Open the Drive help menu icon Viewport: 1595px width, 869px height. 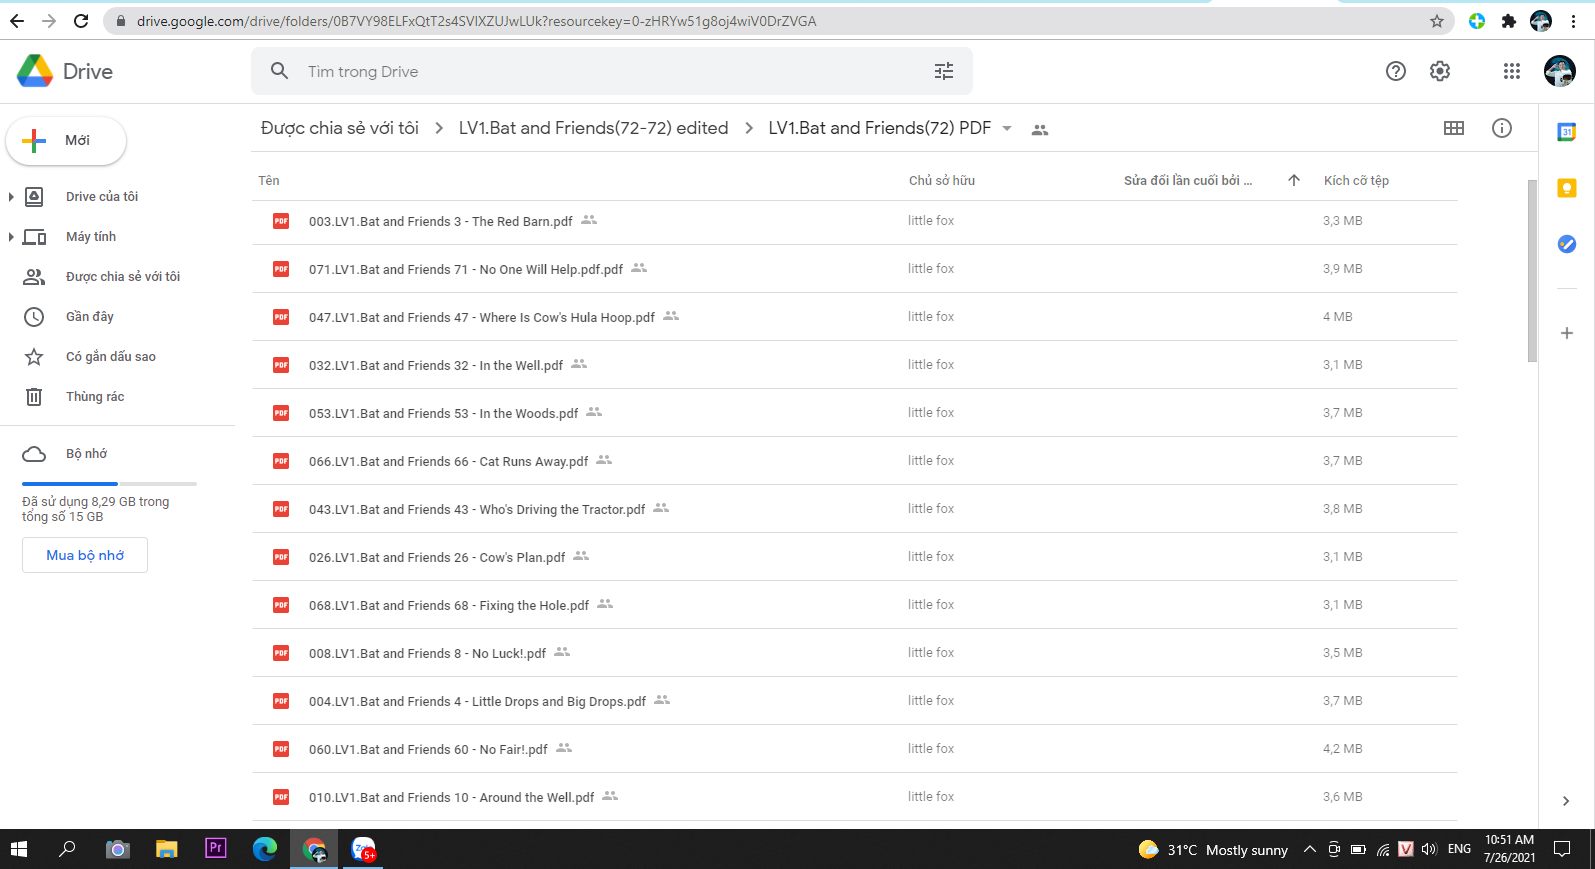pos(1395,71)
